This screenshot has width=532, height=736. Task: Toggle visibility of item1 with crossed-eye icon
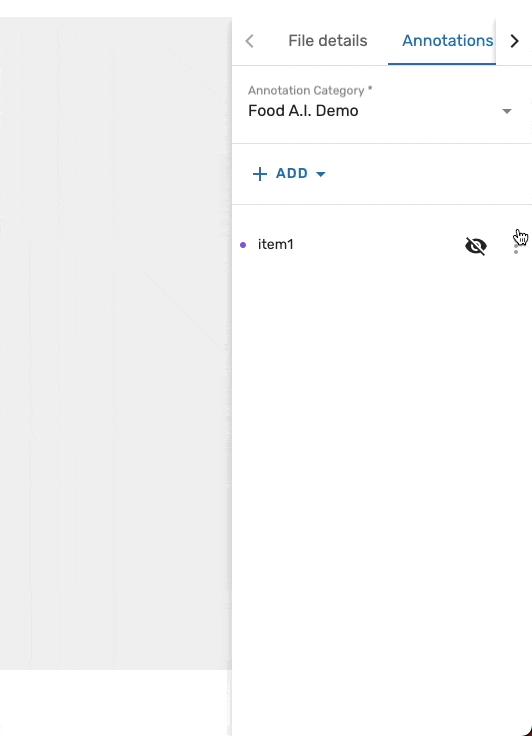point(476,245)
